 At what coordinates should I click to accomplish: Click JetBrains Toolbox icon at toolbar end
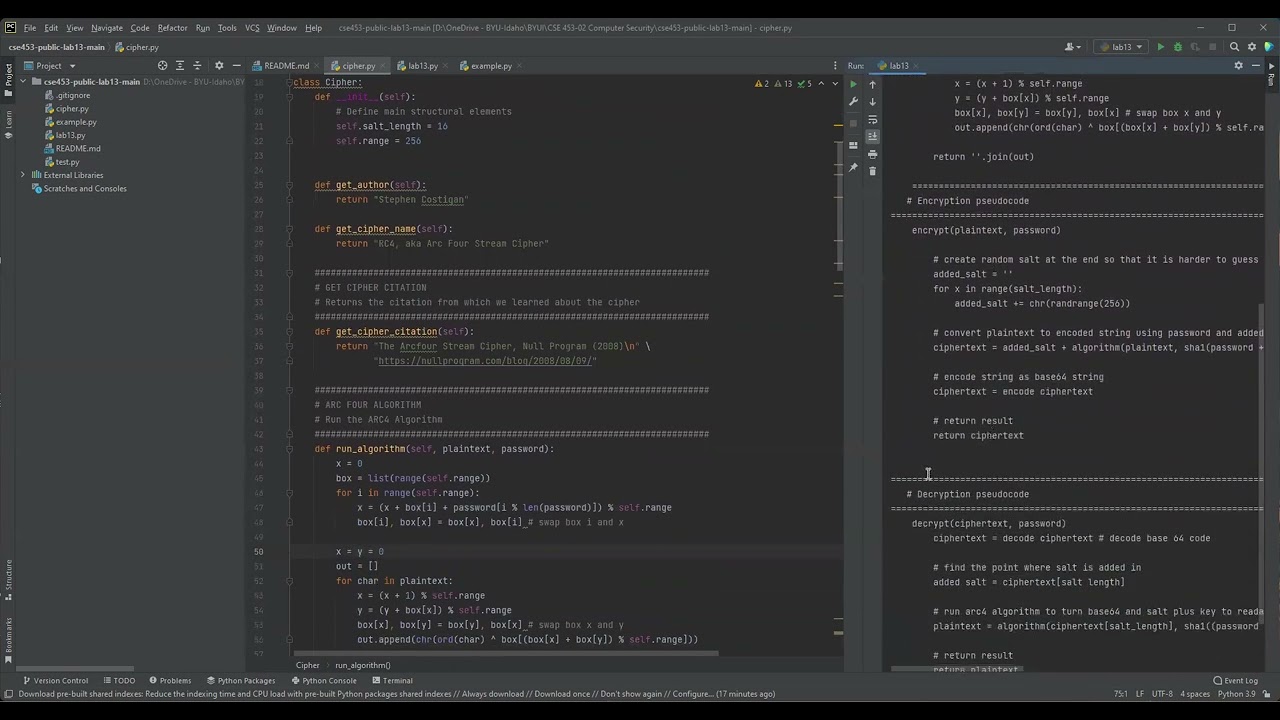pos(1267,47)
